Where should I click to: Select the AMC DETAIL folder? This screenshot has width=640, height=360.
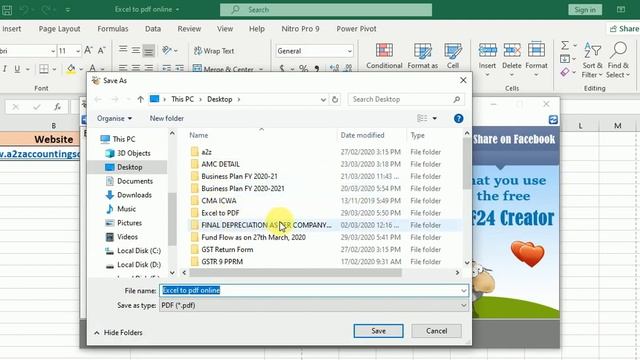coord(220,164)
